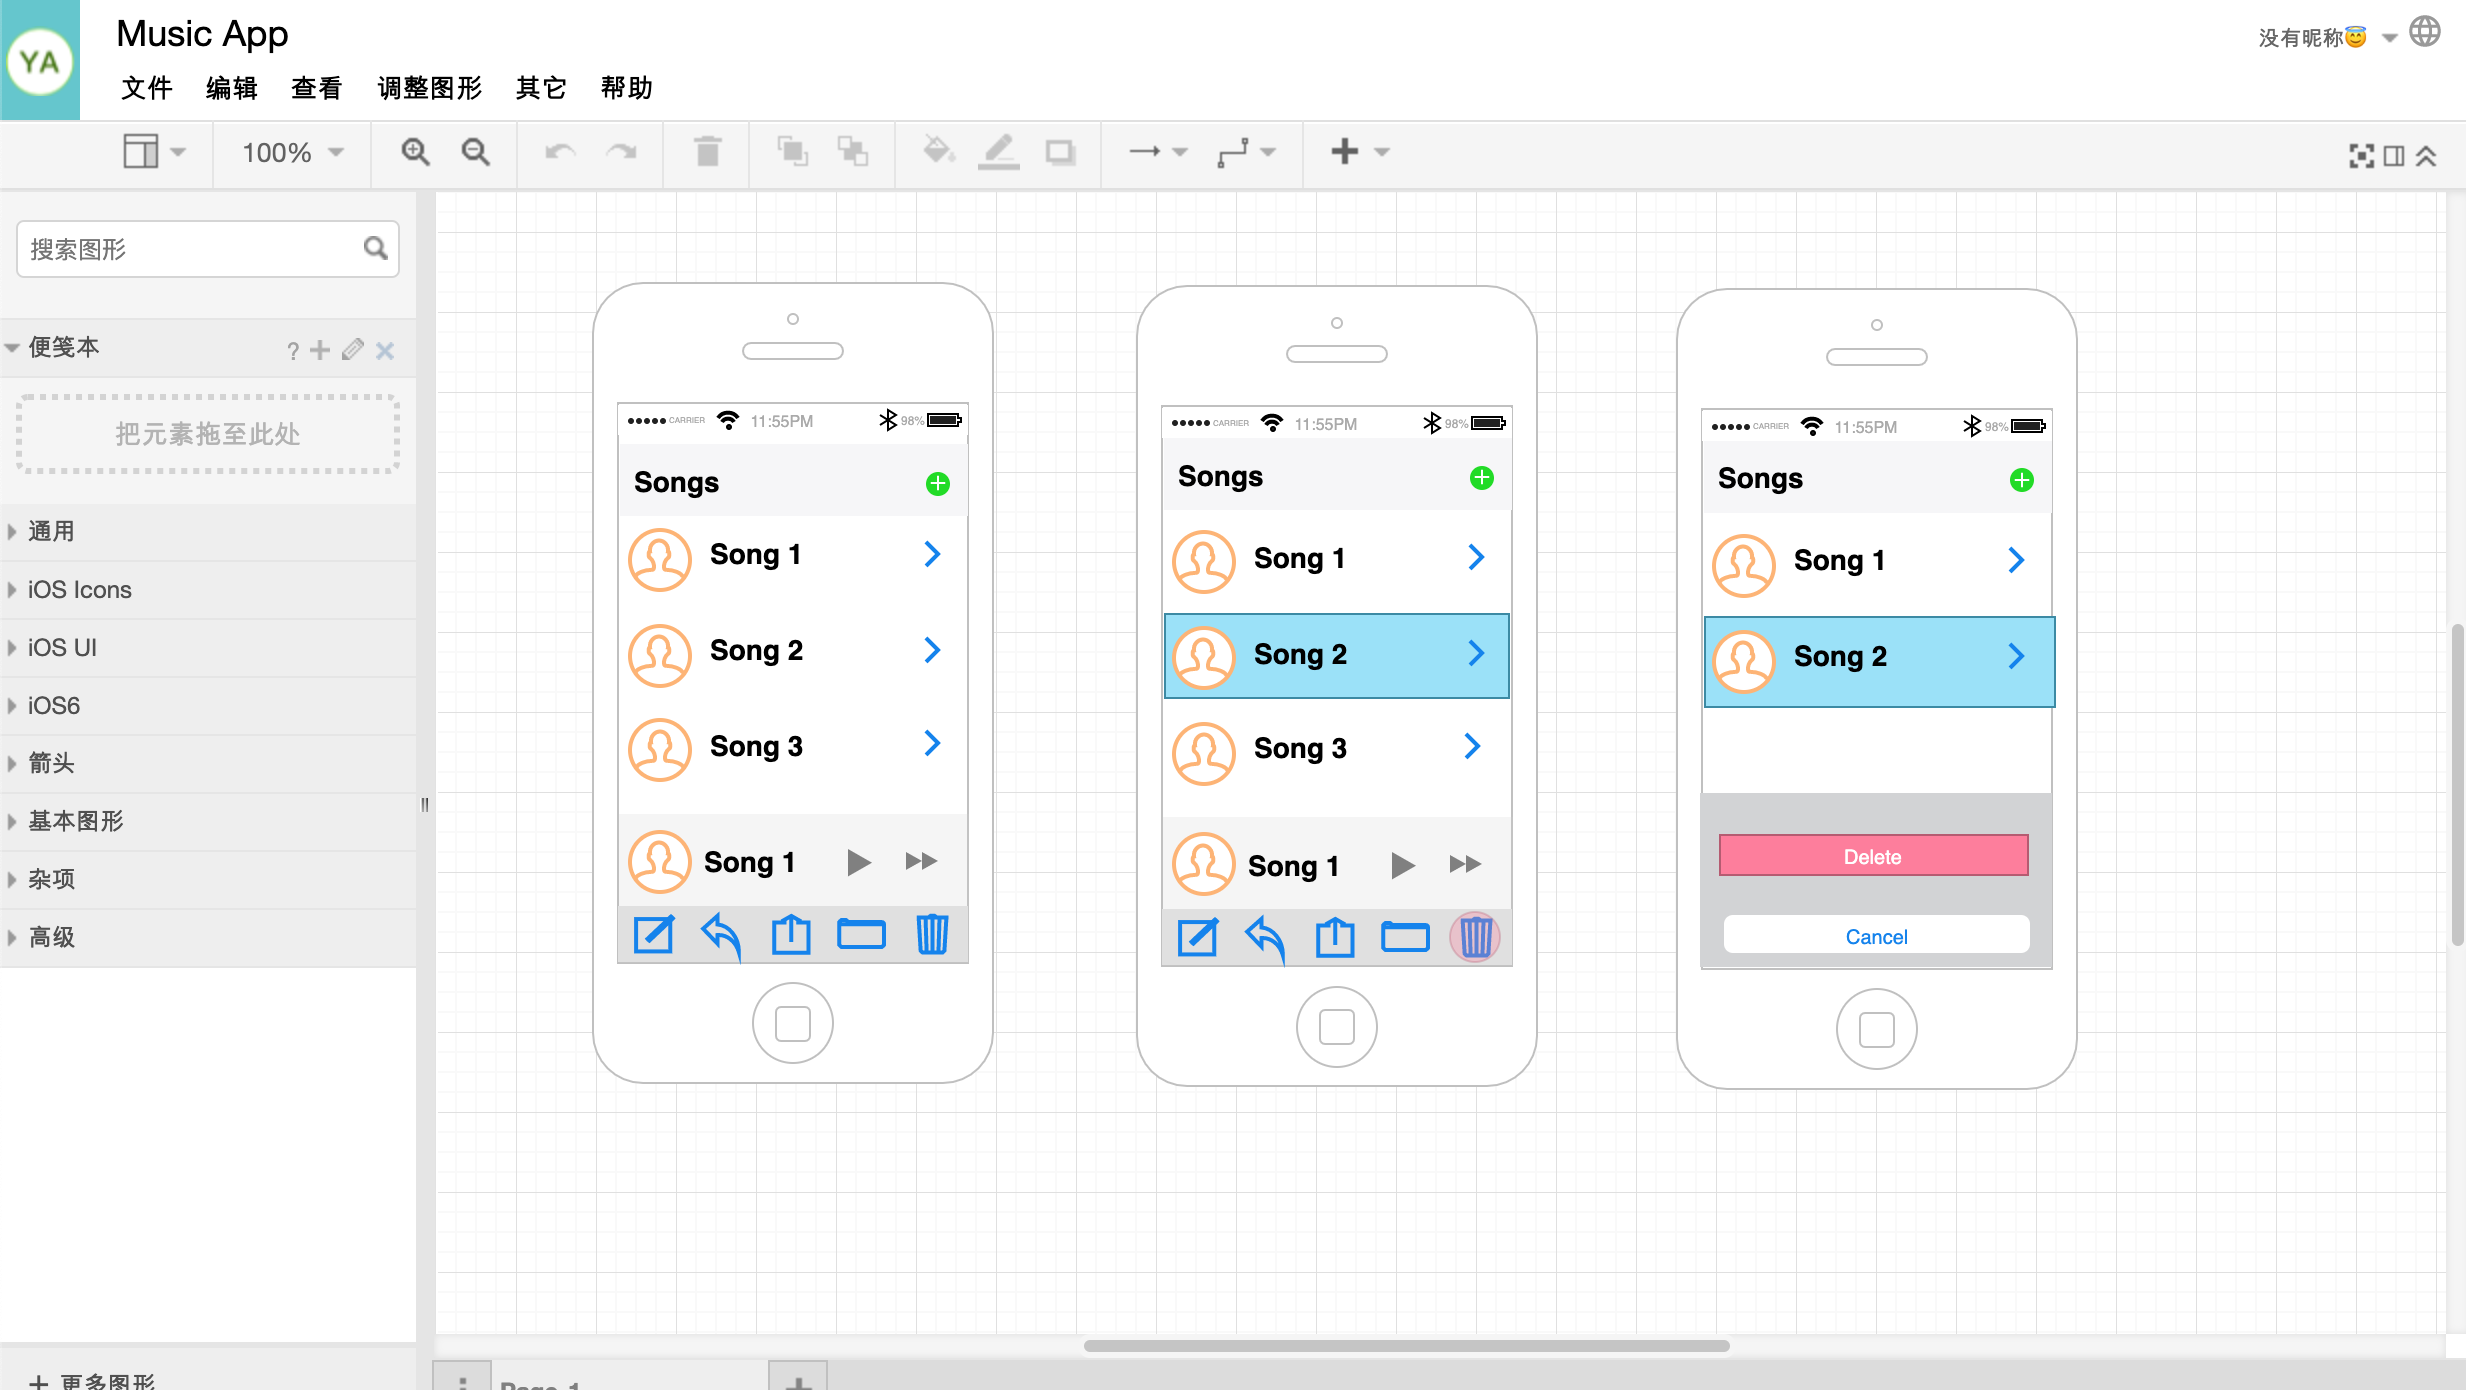The height and width of the screenshot is (1390, 2466).
Task: Click the undo arrow icon in toolbar
Action: point(561,151)
